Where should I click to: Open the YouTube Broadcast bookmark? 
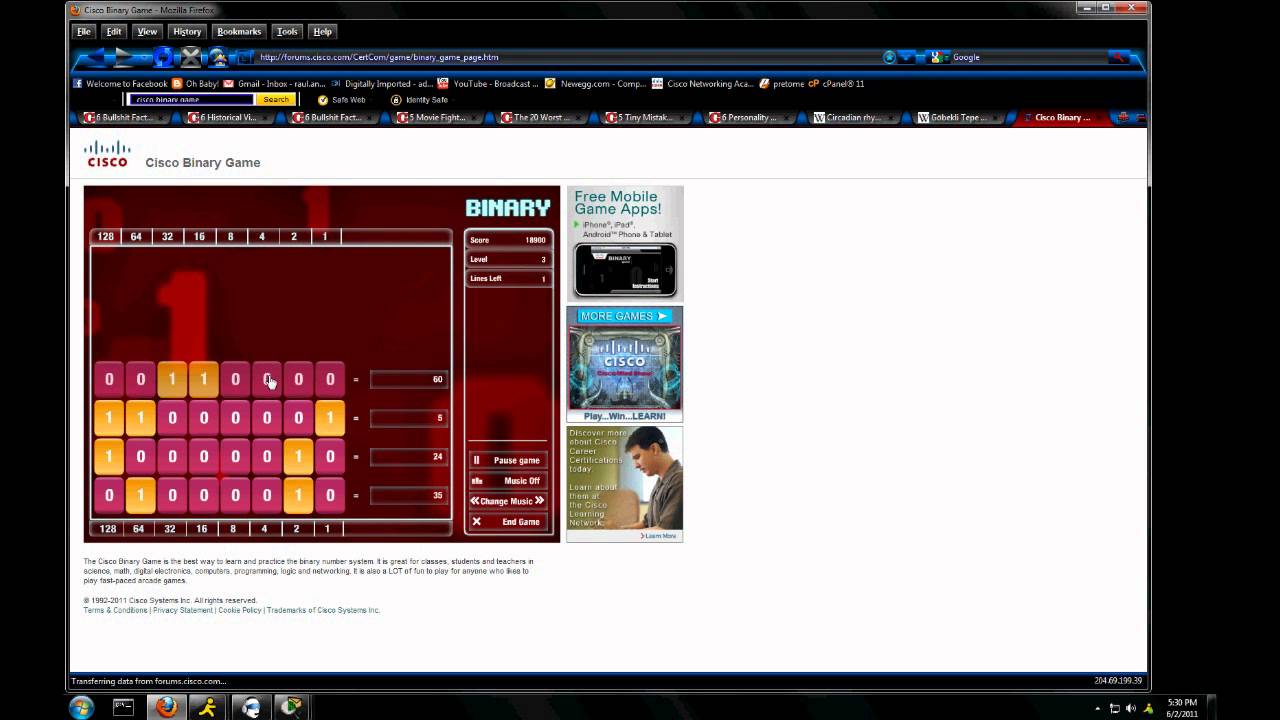488,84
